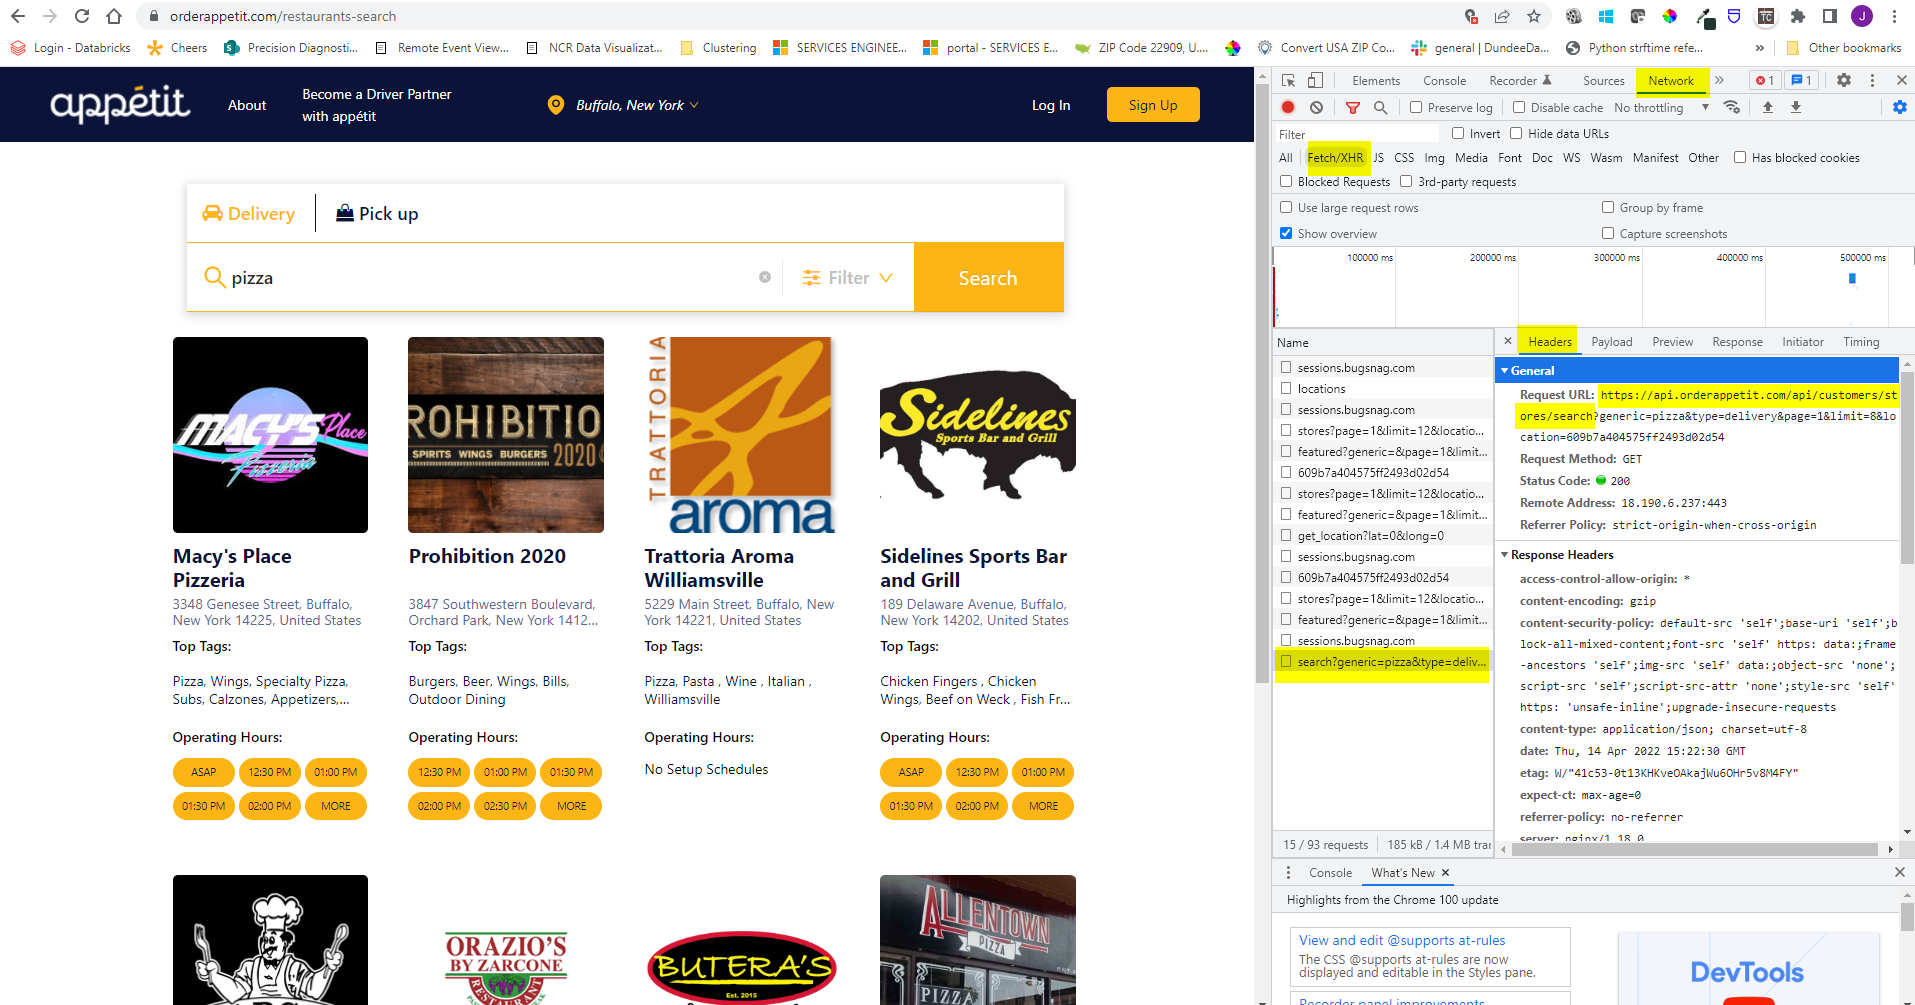Image resolution: width=1915 pixels, height=1005 pixels.
Task: Click the network overview timeline bar
Action: 1592,287
